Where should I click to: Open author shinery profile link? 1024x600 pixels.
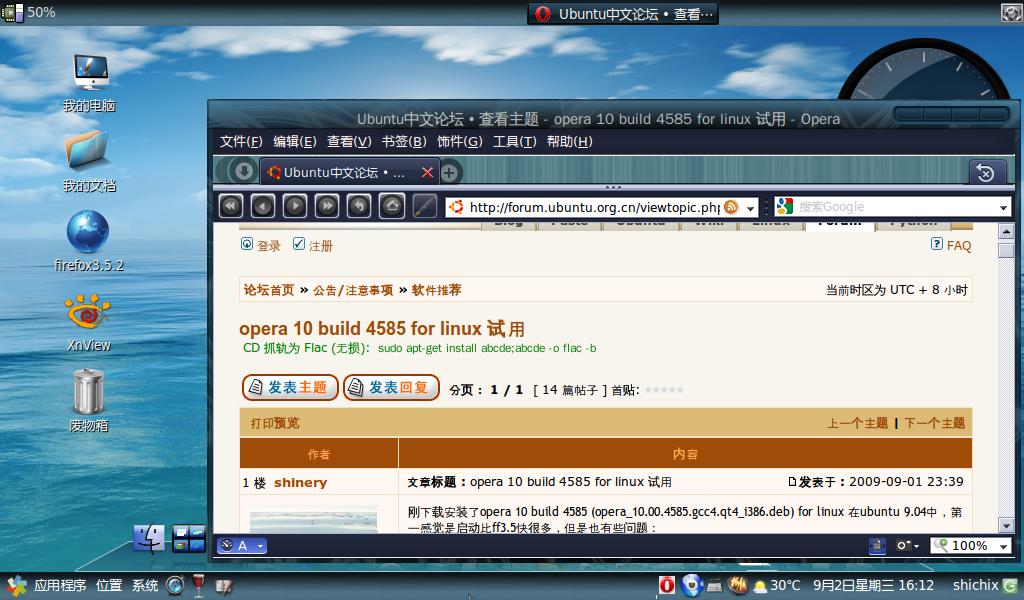(300, 482)
